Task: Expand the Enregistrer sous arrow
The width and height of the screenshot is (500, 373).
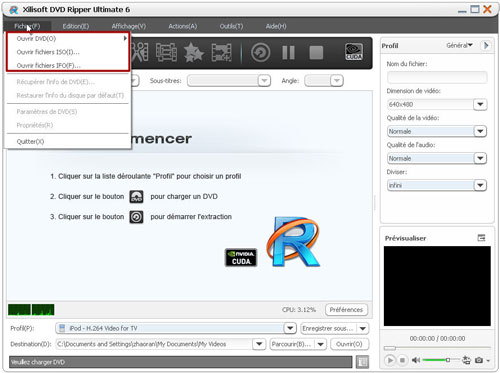Action: tap(363, 329)
